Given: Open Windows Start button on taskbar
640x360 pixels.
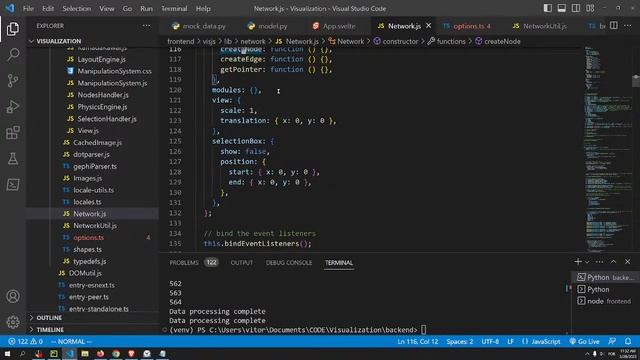Looking at the screenshot, I should click(x=7, y=354).
